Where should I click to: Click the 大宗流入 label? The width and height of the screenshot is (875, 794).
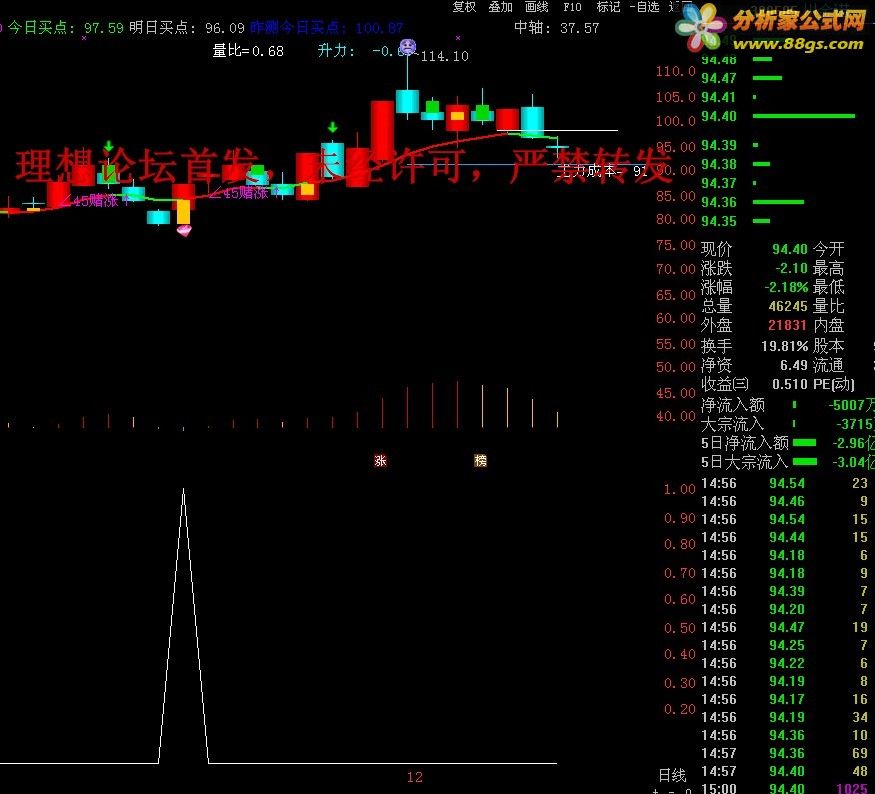(x=732, y=424)
